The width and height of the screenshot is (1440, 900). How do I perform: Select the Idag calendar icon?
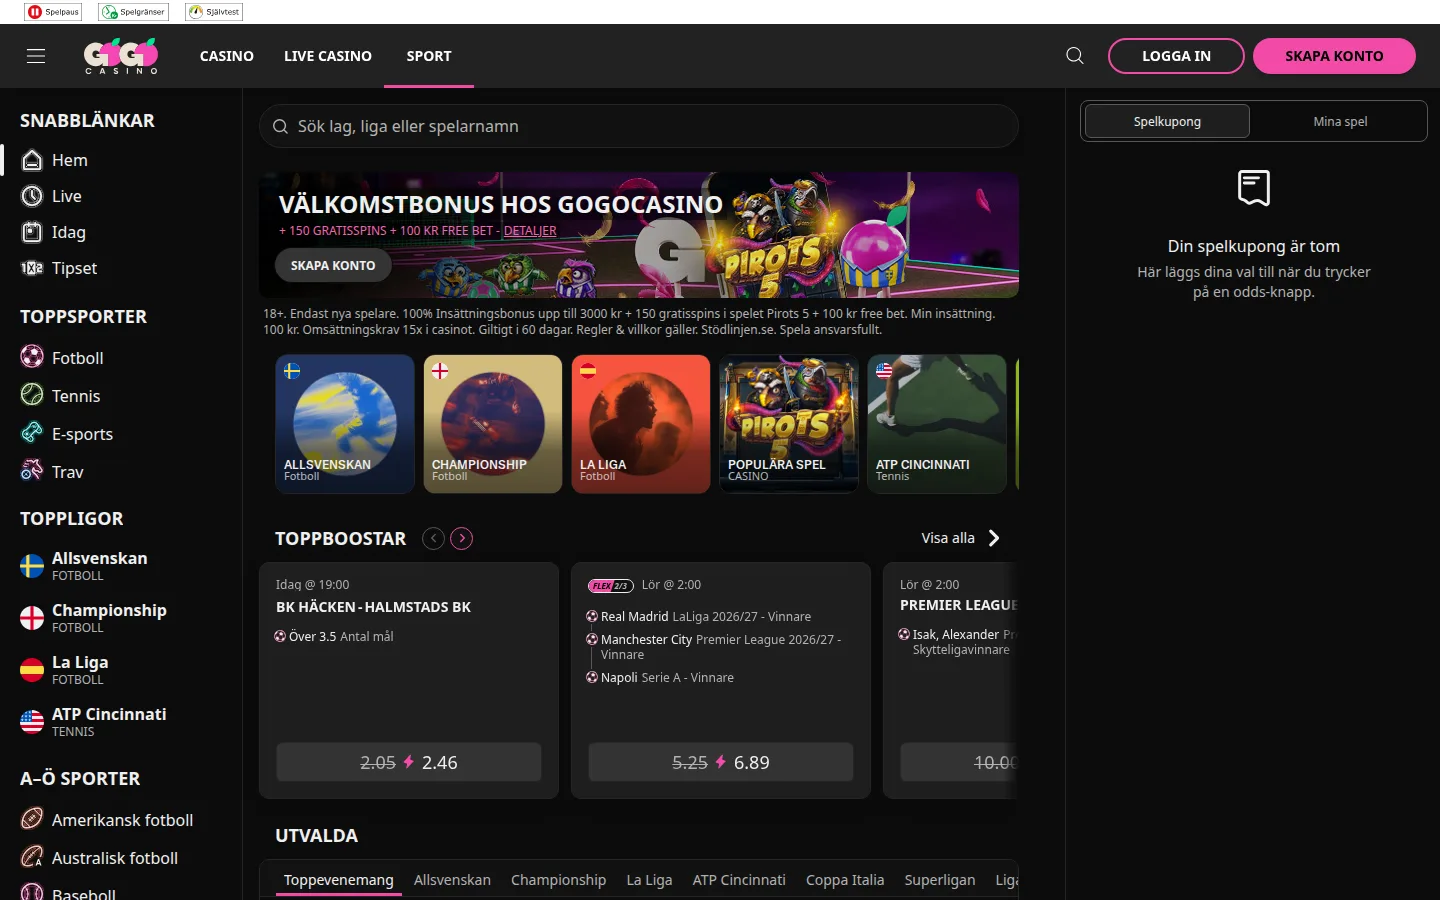click(32, 232)
